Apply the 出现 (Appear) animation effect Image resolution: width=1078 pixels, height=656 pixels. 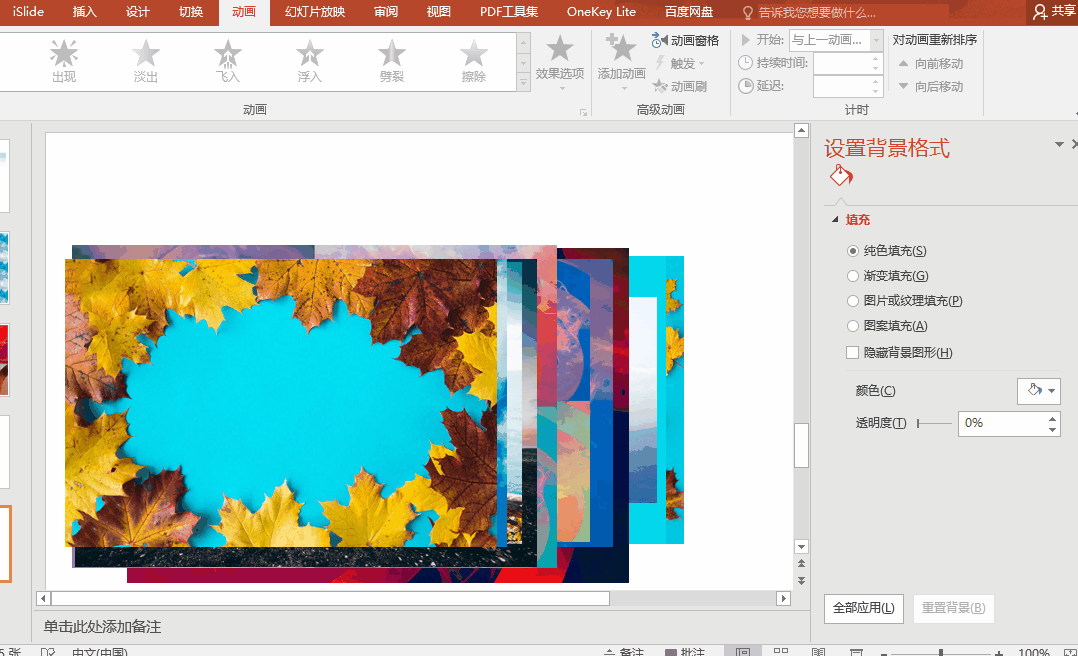click(x=64, y=61)
